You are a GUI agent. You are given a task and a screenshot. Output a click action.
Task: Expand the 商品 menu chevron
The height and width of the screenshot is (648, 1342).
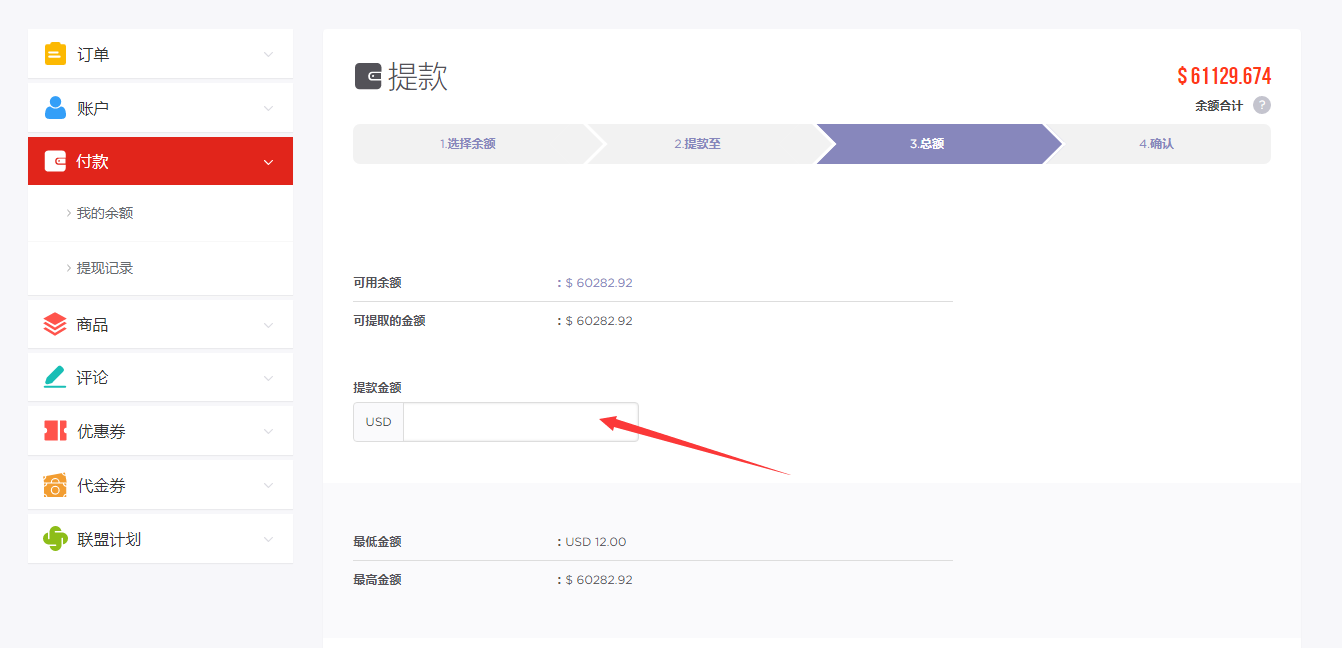click(x=268, y=325)
